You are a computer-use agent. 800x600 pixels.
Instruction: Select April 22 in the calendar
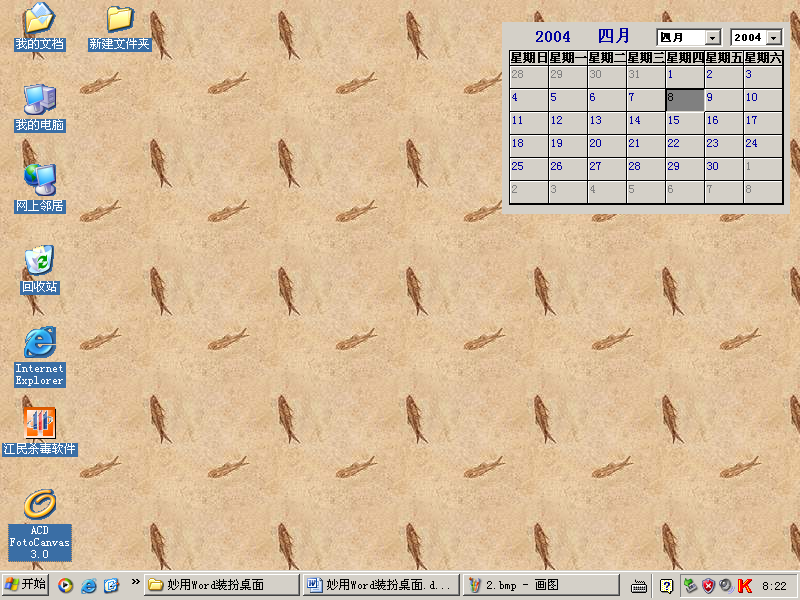(x=685, y=146)
